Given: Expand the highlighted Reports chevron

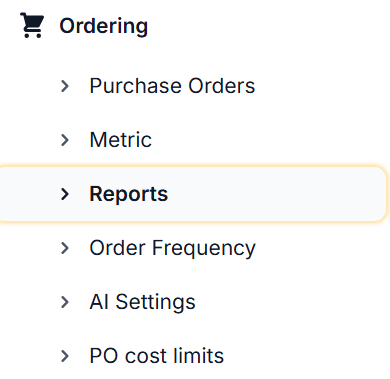Looking at the screenshot, I should (65, 194).
